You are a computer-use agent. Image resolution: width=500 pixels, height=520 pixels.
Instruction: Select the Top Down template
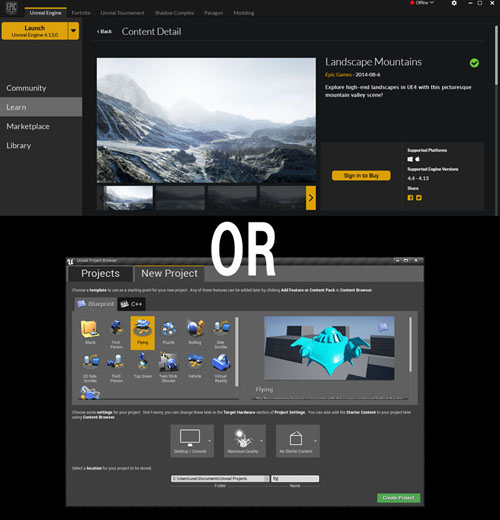click(x=143, y=366)
